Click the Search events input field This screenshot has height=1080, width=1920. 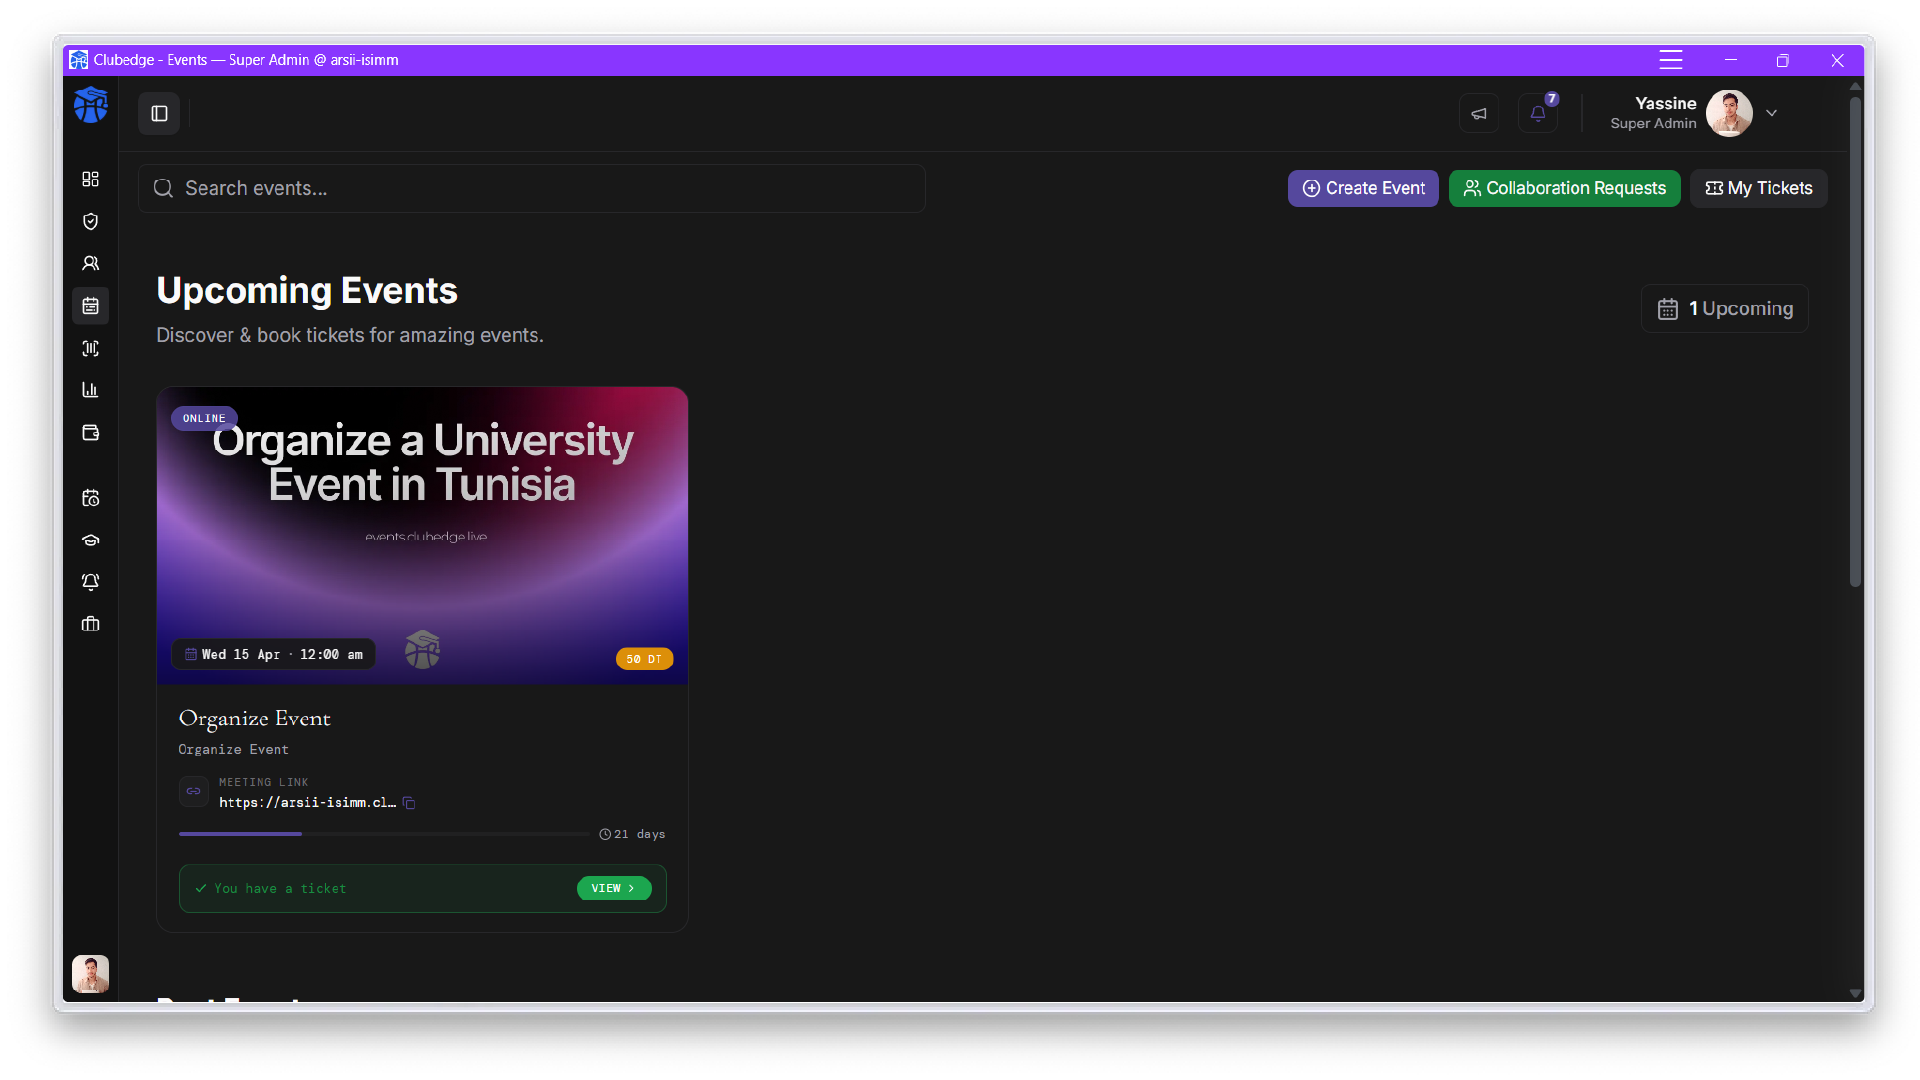click(532, 189)
